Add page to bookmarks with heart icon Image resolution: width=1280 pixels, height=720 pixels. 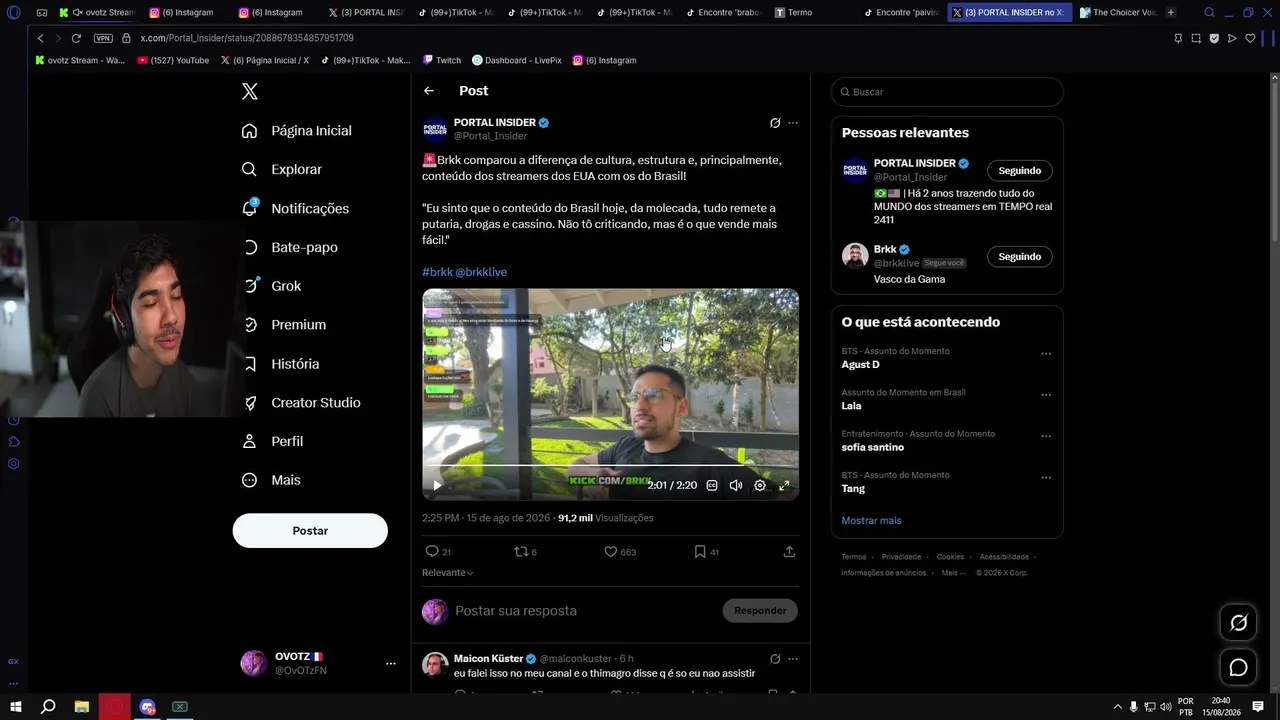[1250, 38]
